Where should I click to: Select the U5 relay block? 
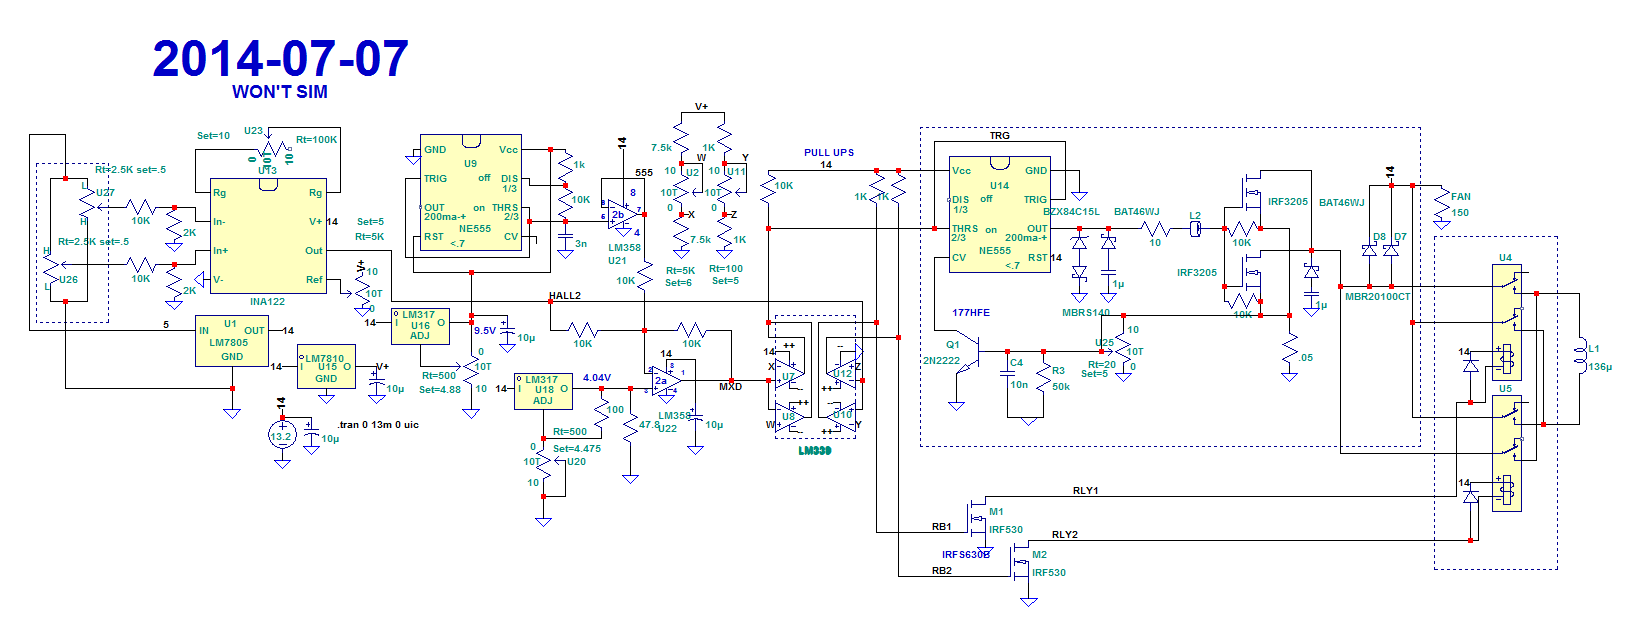[1507, 453]
